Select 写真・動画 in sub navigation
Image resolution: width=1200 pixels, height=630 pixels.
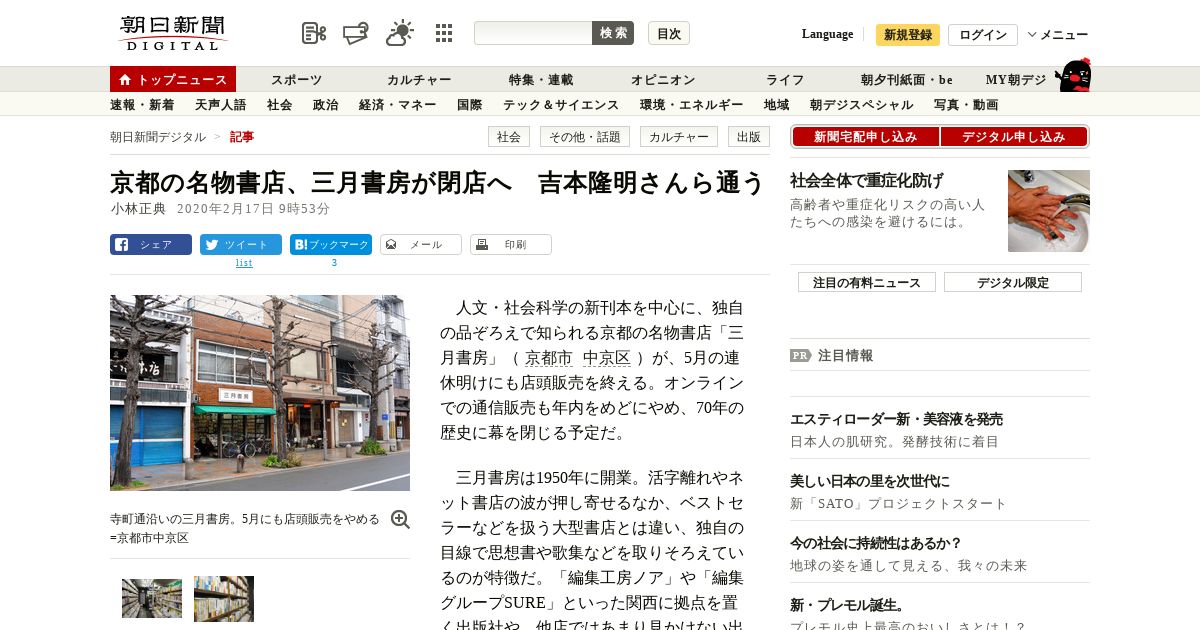965,105
